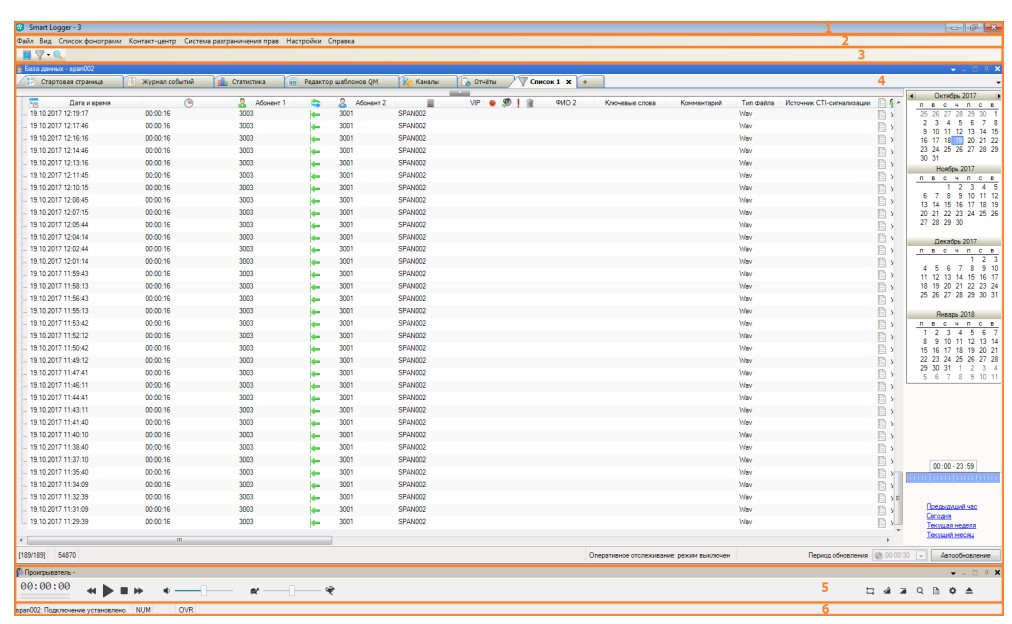This screenshot has width=1012, height=624.
Task: Click the save icon in top toolbar
Action: 26,53
